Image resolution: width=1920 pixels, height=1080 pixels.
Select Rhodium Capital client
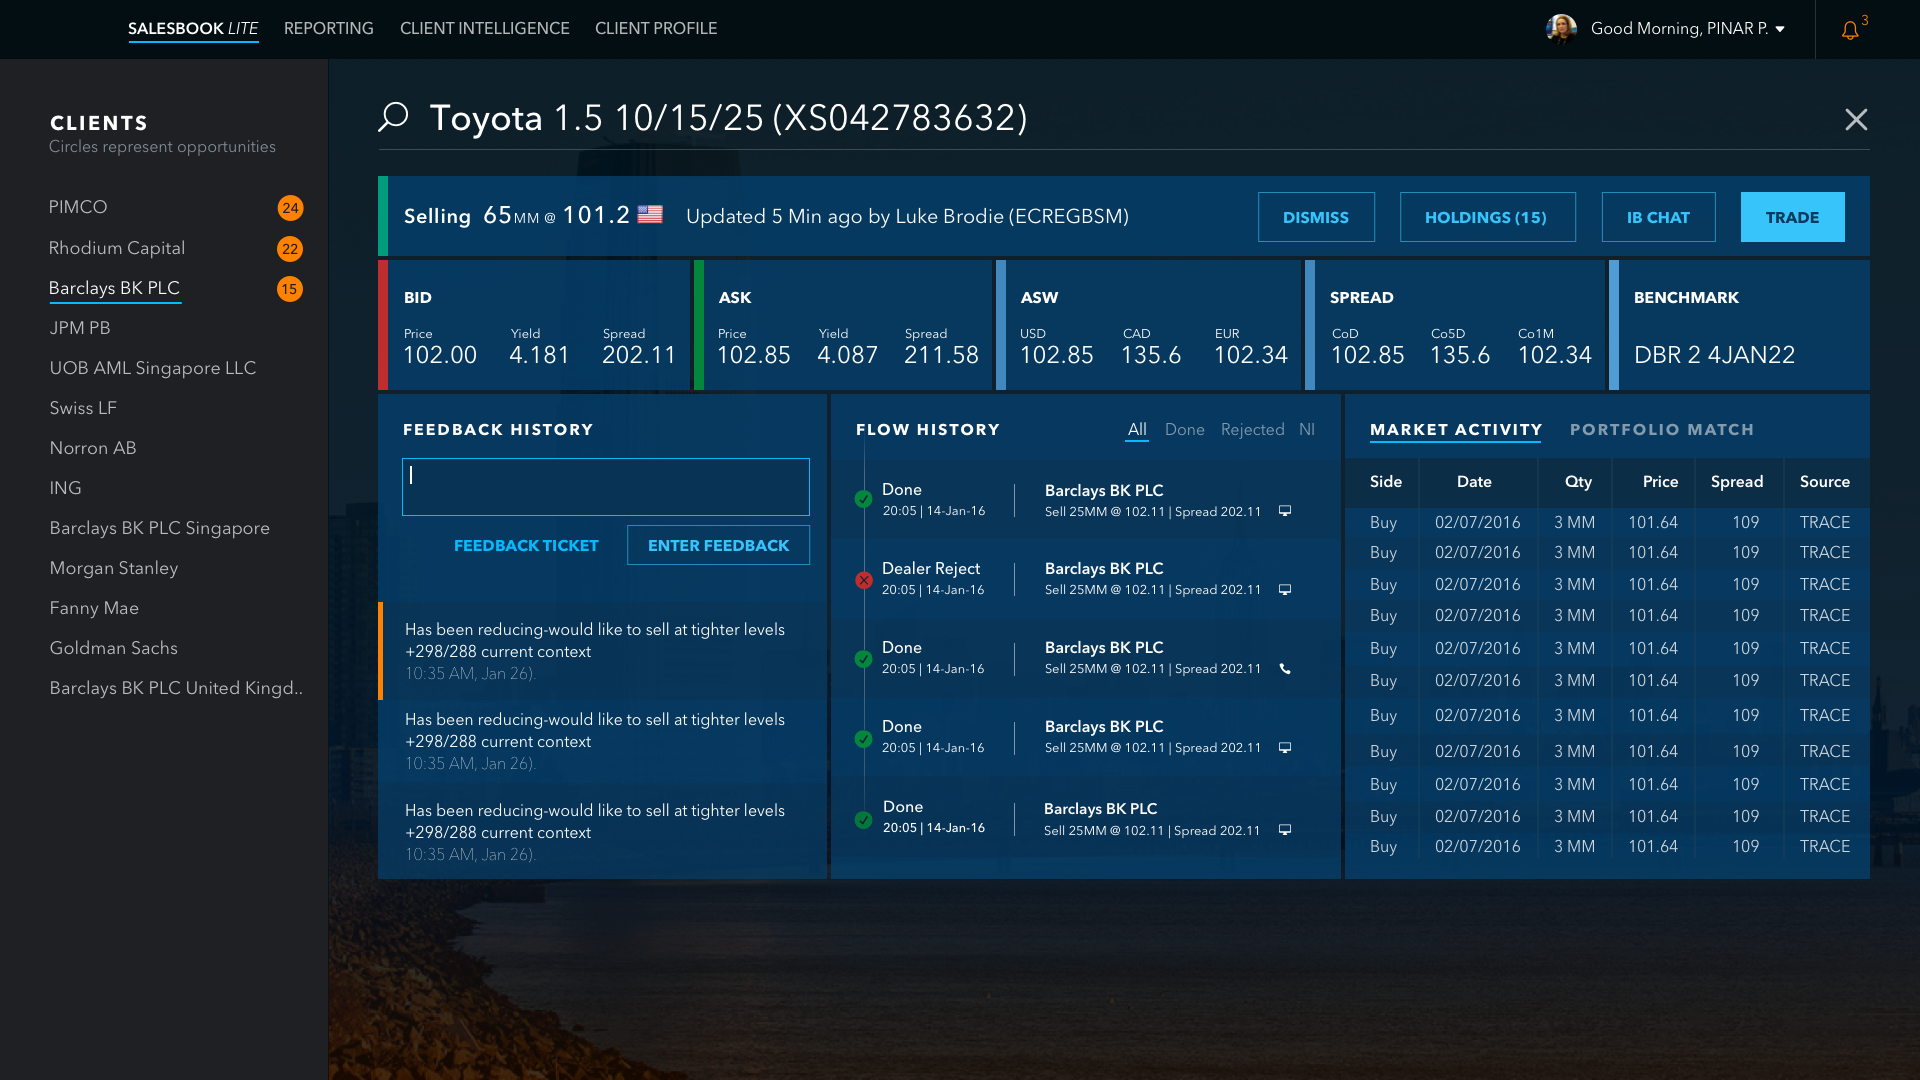tap(117, 248)
